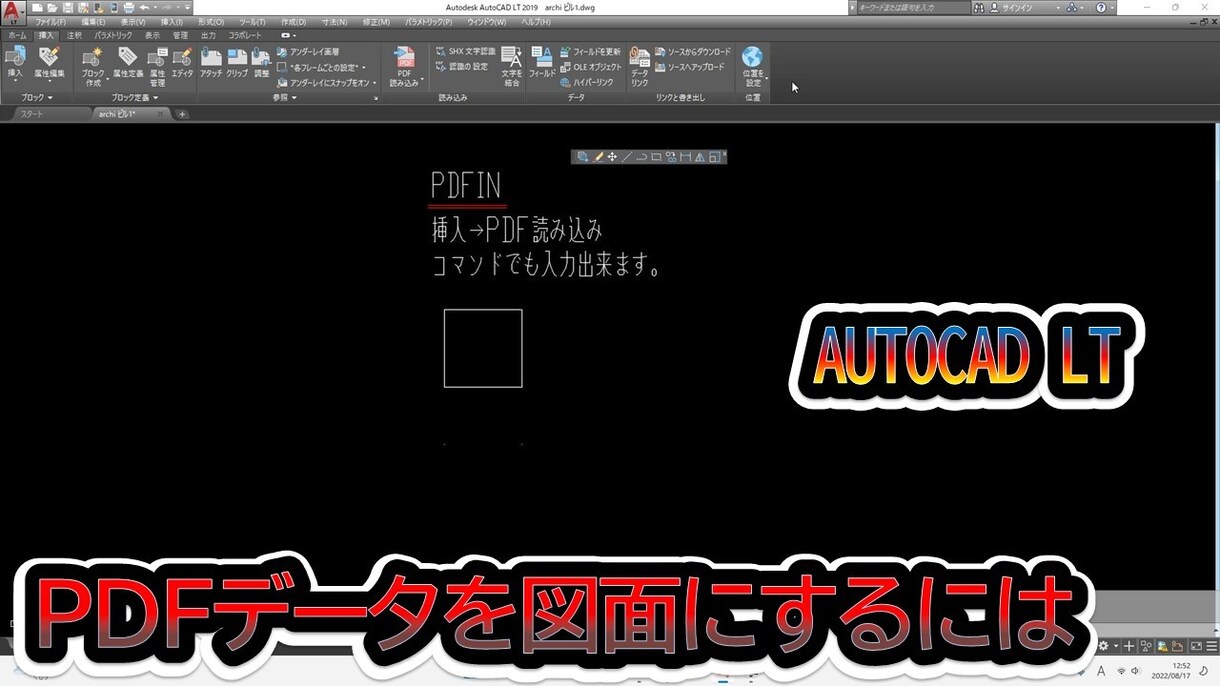The height and width of the screenshot is (686, 1220).
Task: Click the Define Attributes (属性定義) icon
Action: pyautogui.click(x=127, y=60)
